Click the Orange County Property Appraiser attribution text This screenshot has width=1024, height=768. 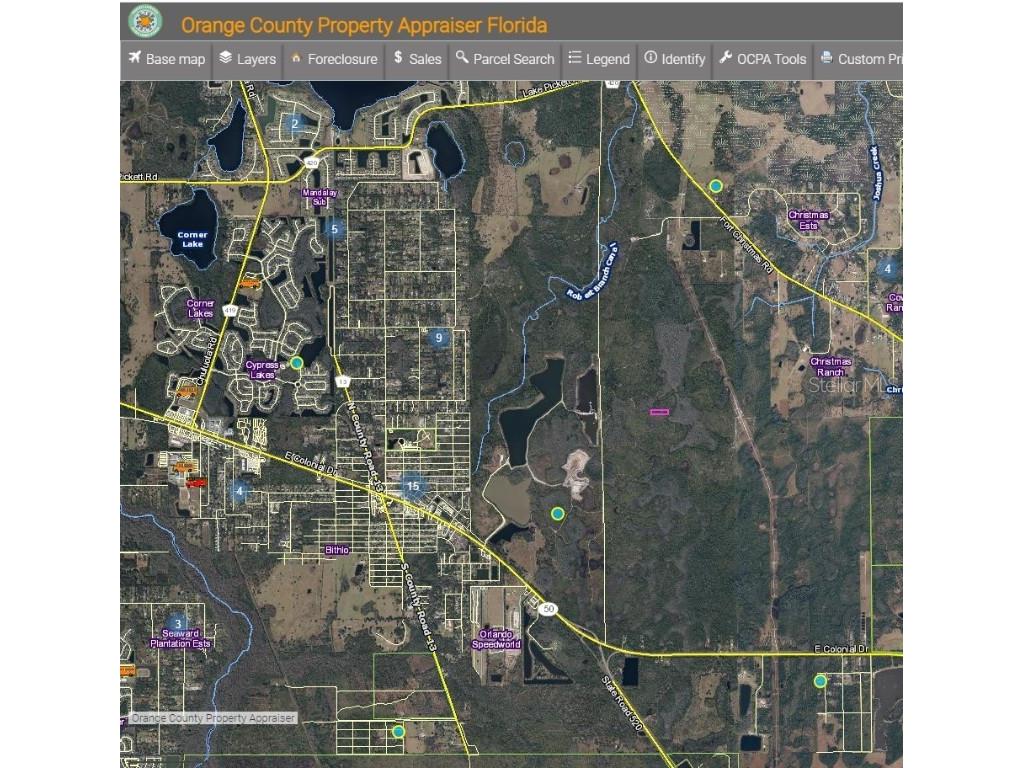pyautogui.click(x=215, y=717)
